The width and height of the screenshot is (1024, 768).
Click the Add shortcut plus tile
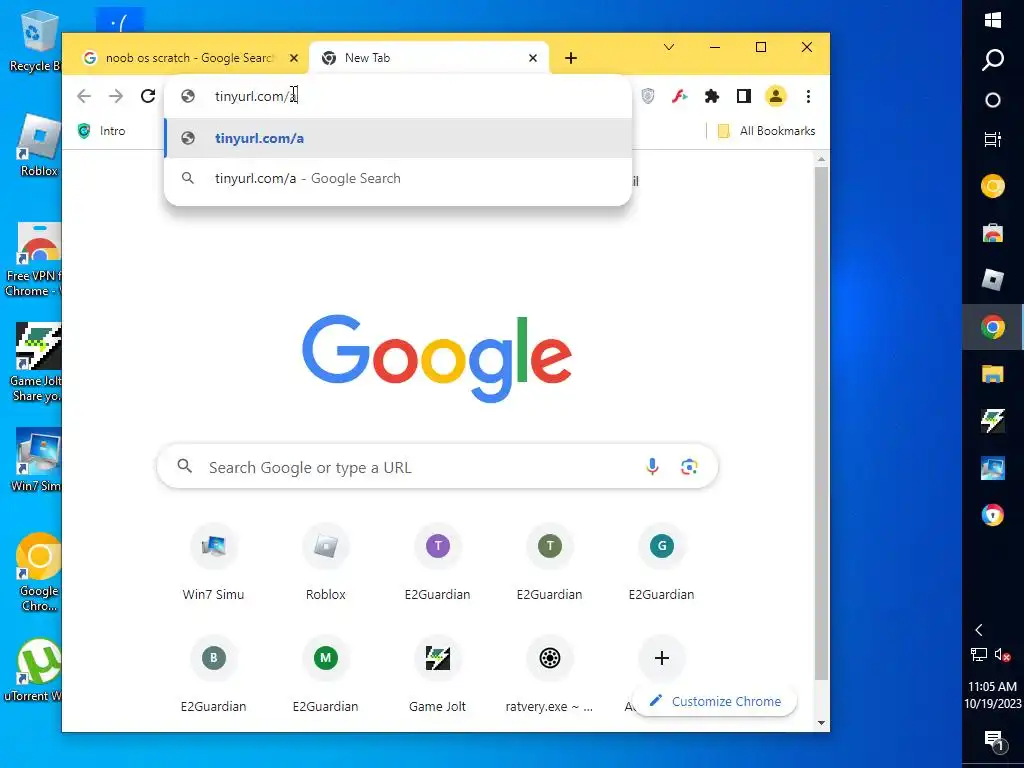click(662, 658)
